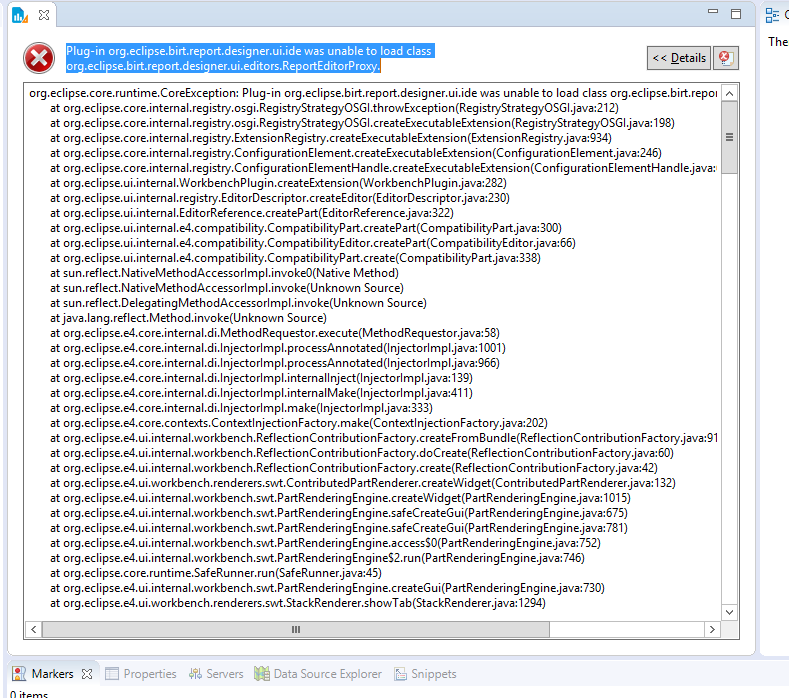Select the BIRT report editor tab icon

pos(20,15)
